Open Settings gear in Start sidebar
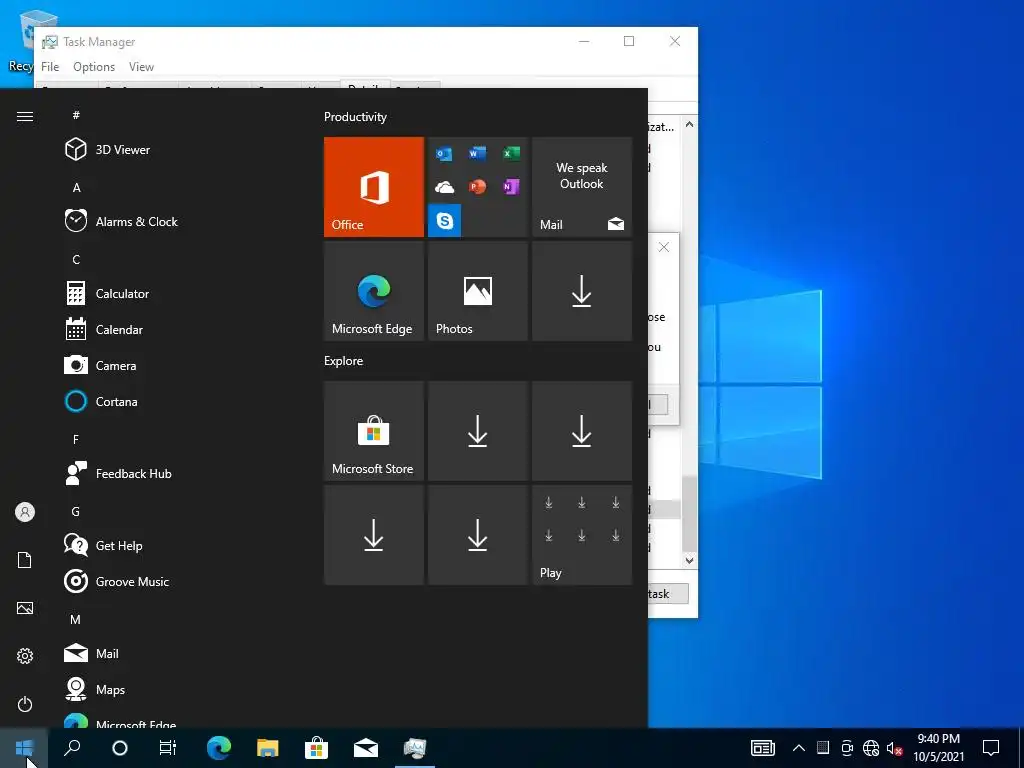 point(25,656)
